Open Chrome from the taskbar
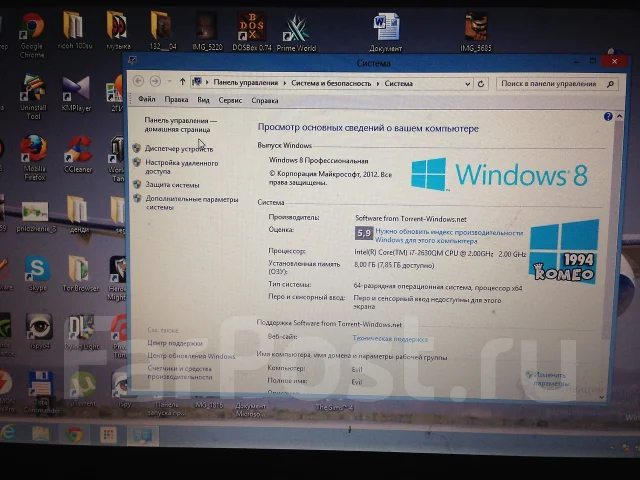 pyautogui.click(x=74, y=435)
